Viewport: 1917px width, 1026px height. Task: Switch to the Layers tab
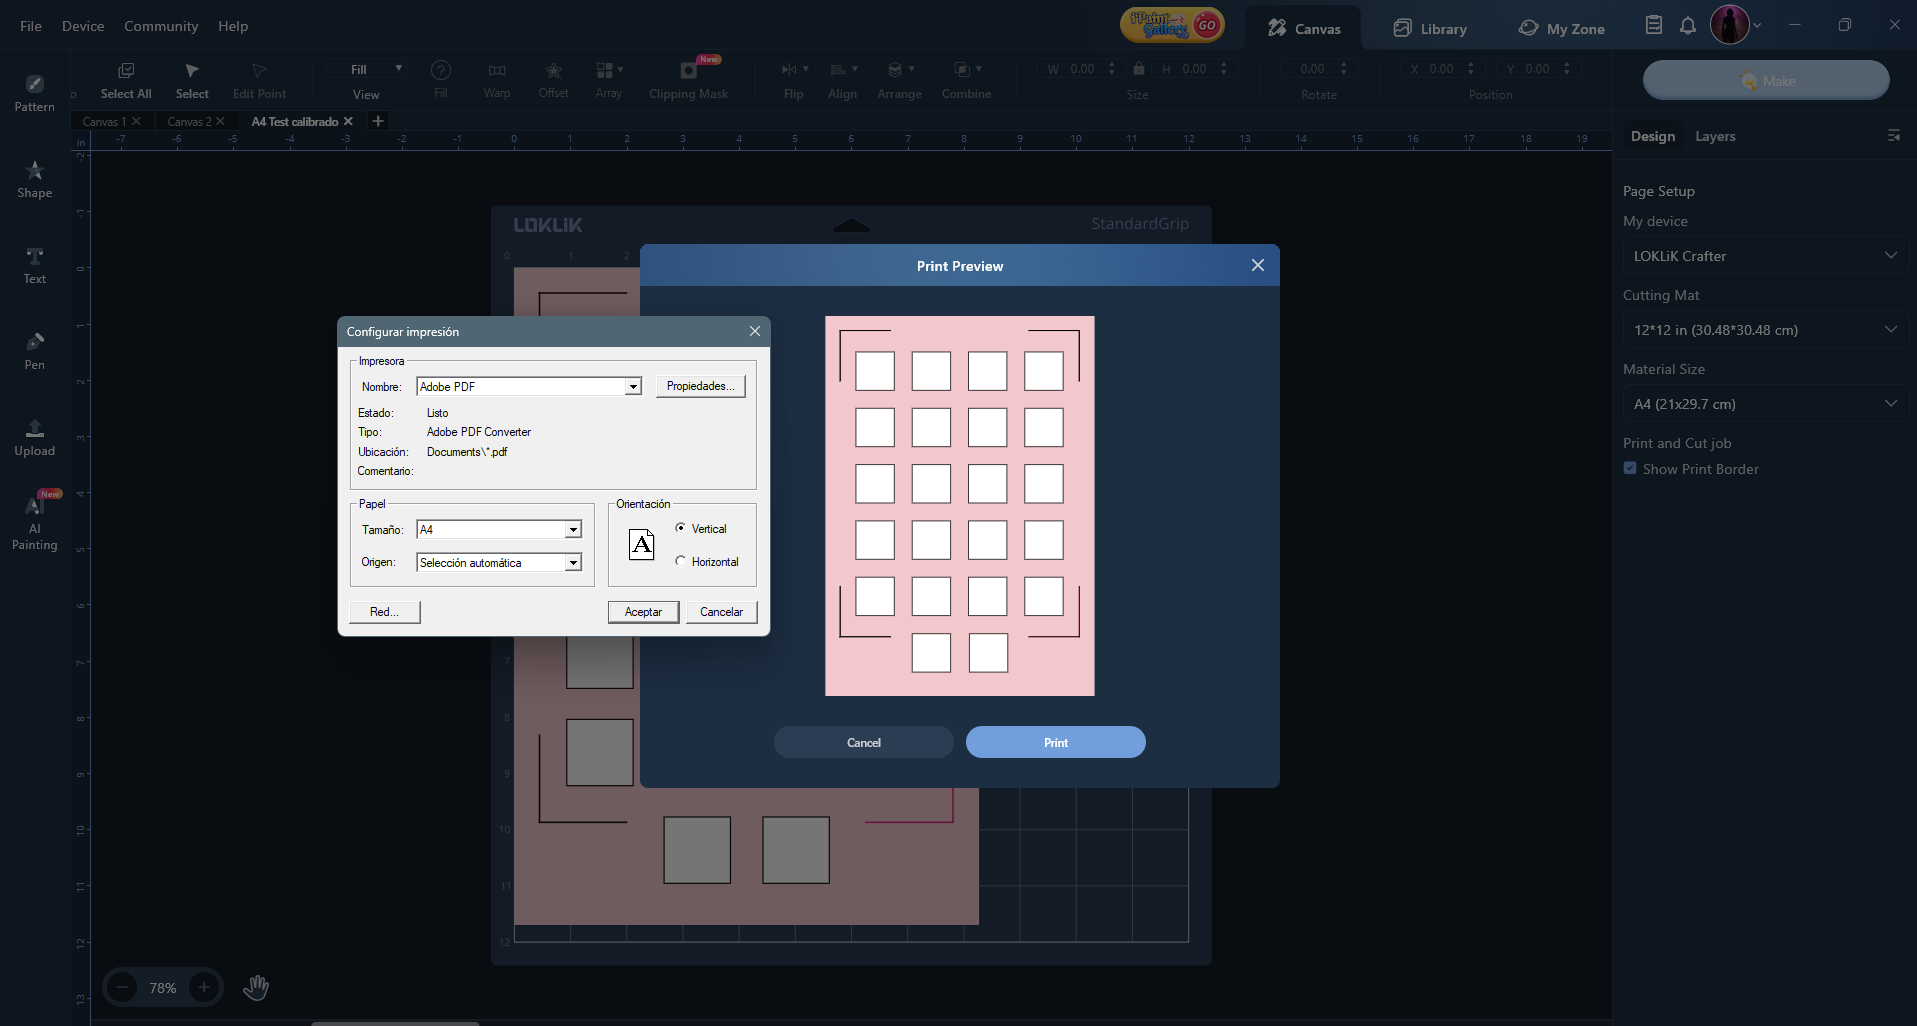[1715, 136]
